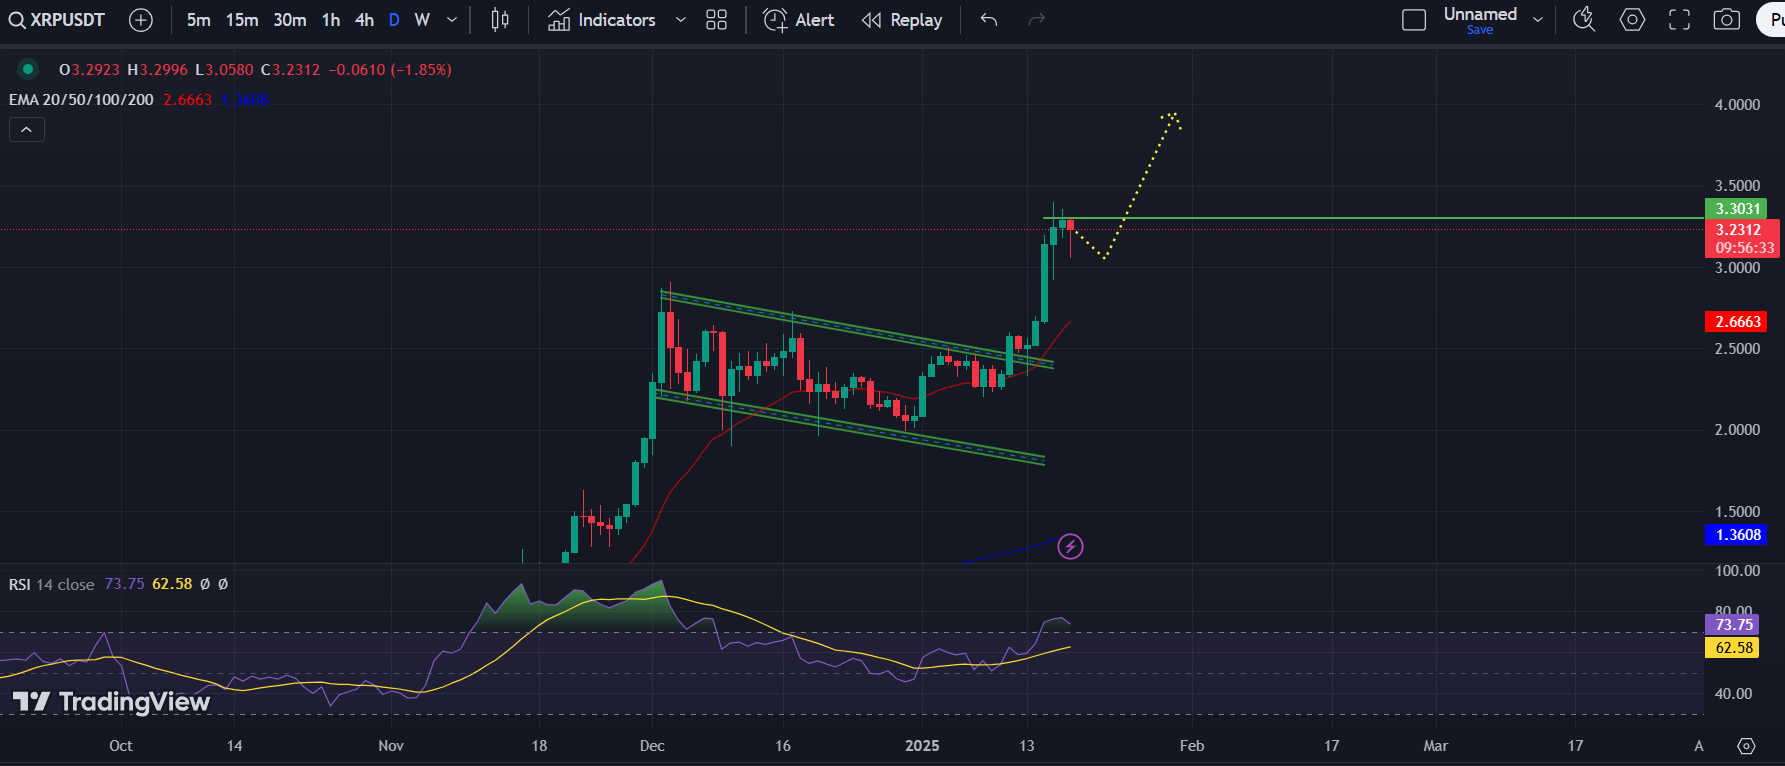Expand the timeframe dropdown arrow

click(x=452, y=20)
